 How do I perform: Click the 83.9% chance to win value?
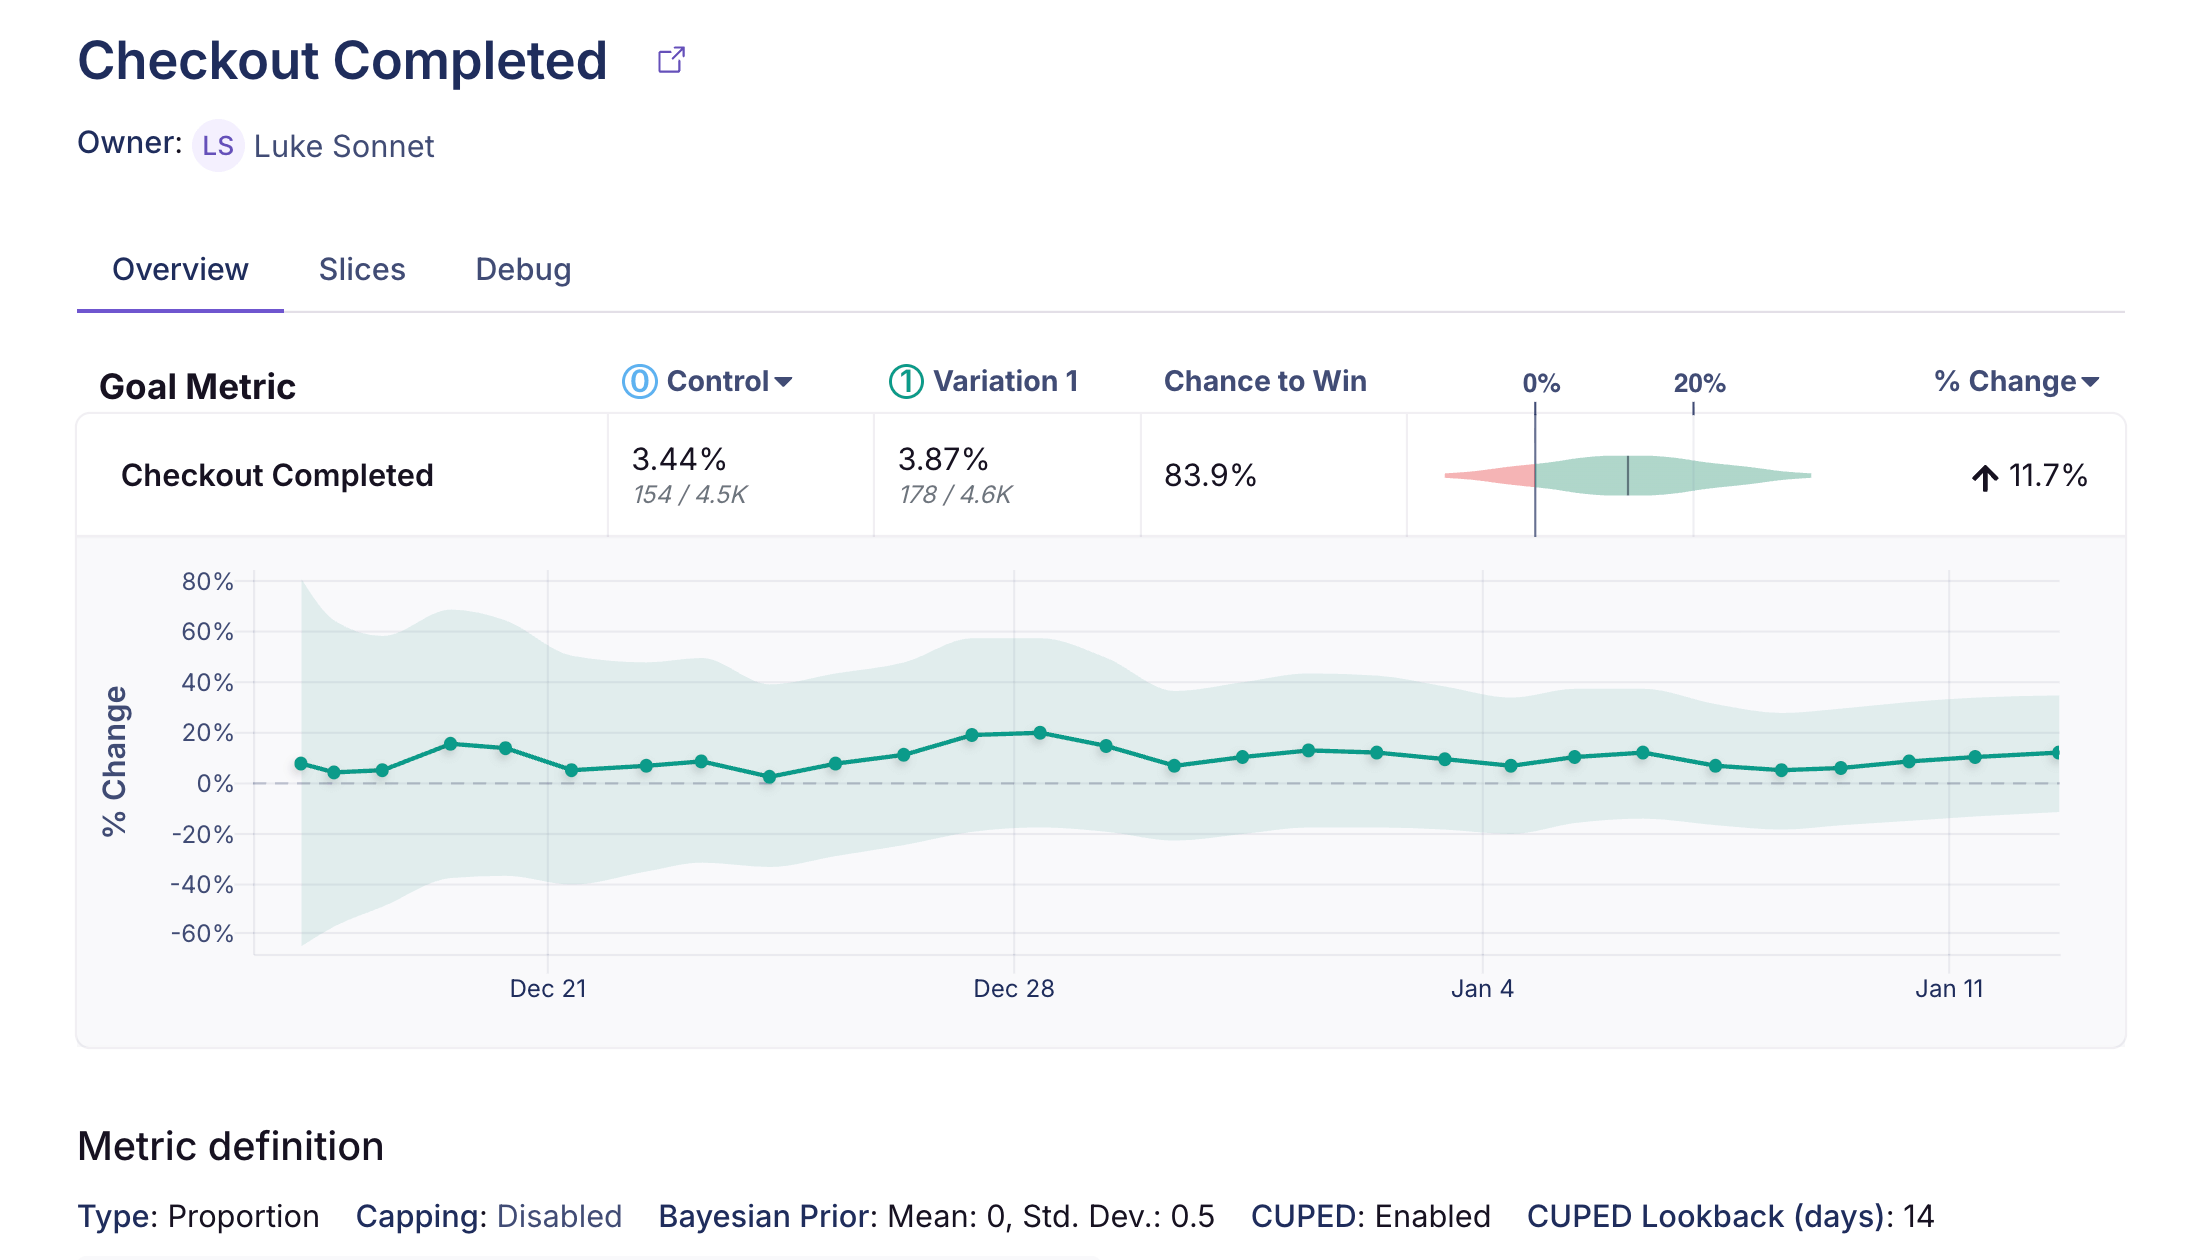pyautogui.click(x=1209, y=475)
